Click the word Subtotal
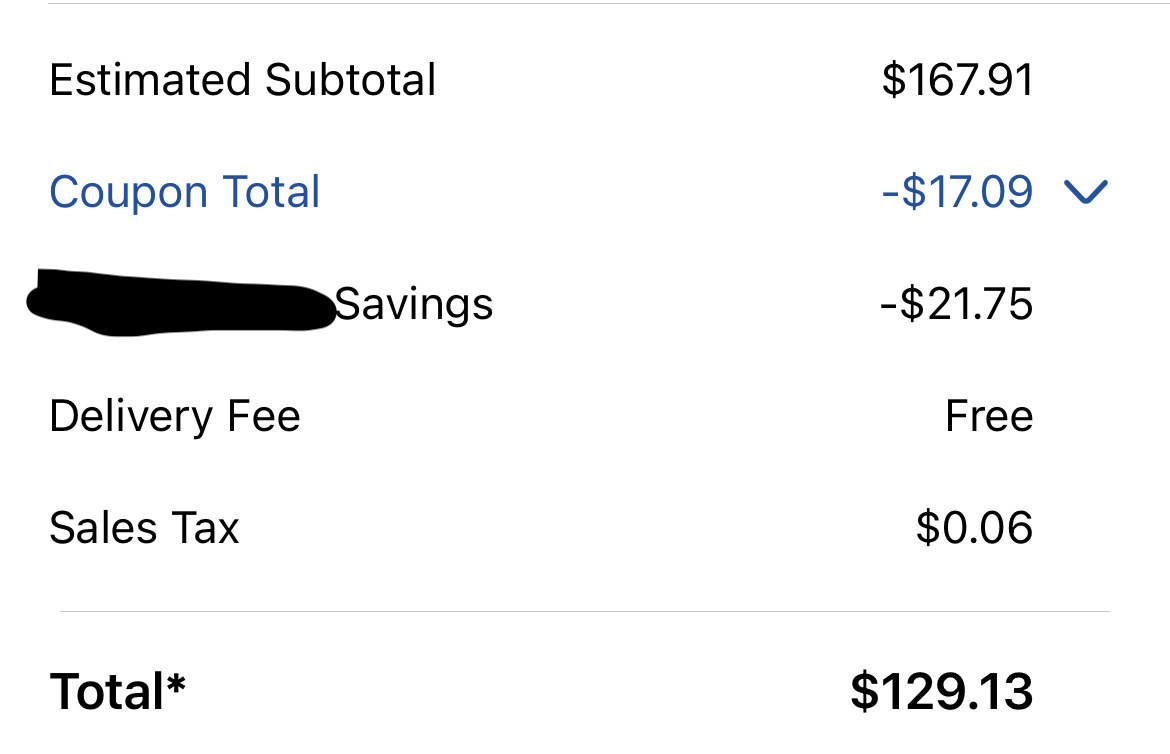Image resolution: width=1170 pixels, height=754 pixels. pyautogui.click(x=351, y=80)
